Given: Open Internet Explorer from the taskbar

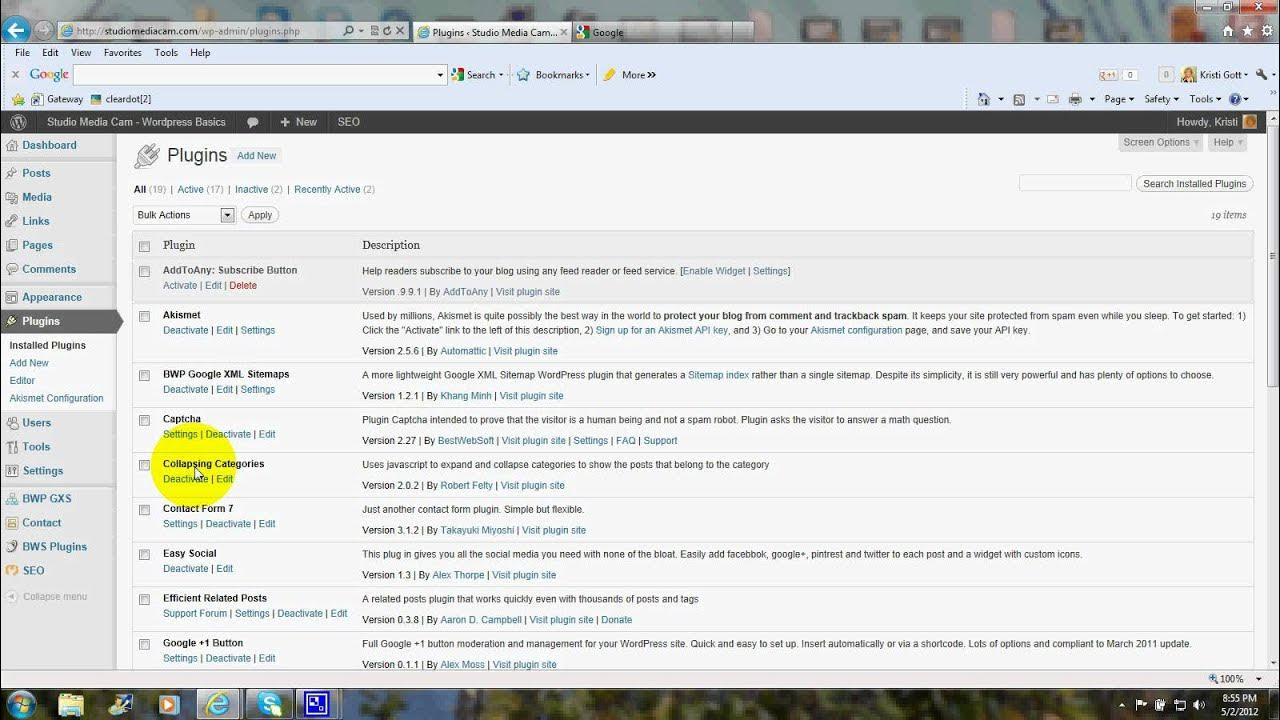Looking at the screenshot, I should (x=217, y=704).
